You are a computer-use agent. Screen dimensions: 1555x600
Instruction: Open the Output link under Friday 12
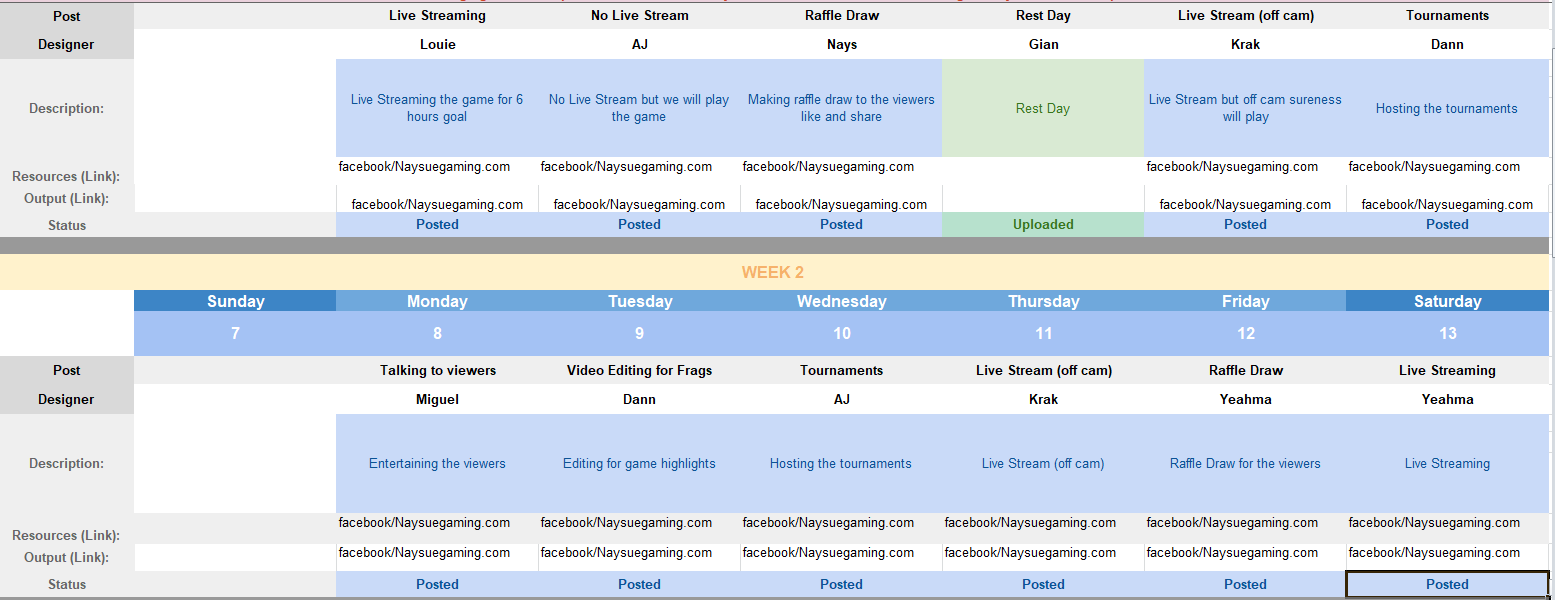pyautogui.click(x=1232, y=553)
